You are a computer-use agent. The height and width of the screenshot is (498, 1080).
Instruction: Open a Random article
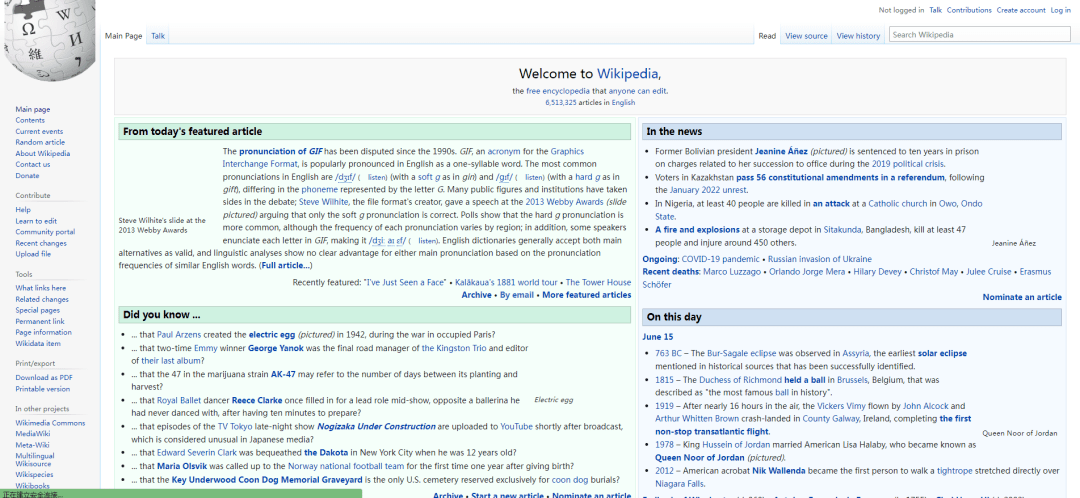coord(40,143)
